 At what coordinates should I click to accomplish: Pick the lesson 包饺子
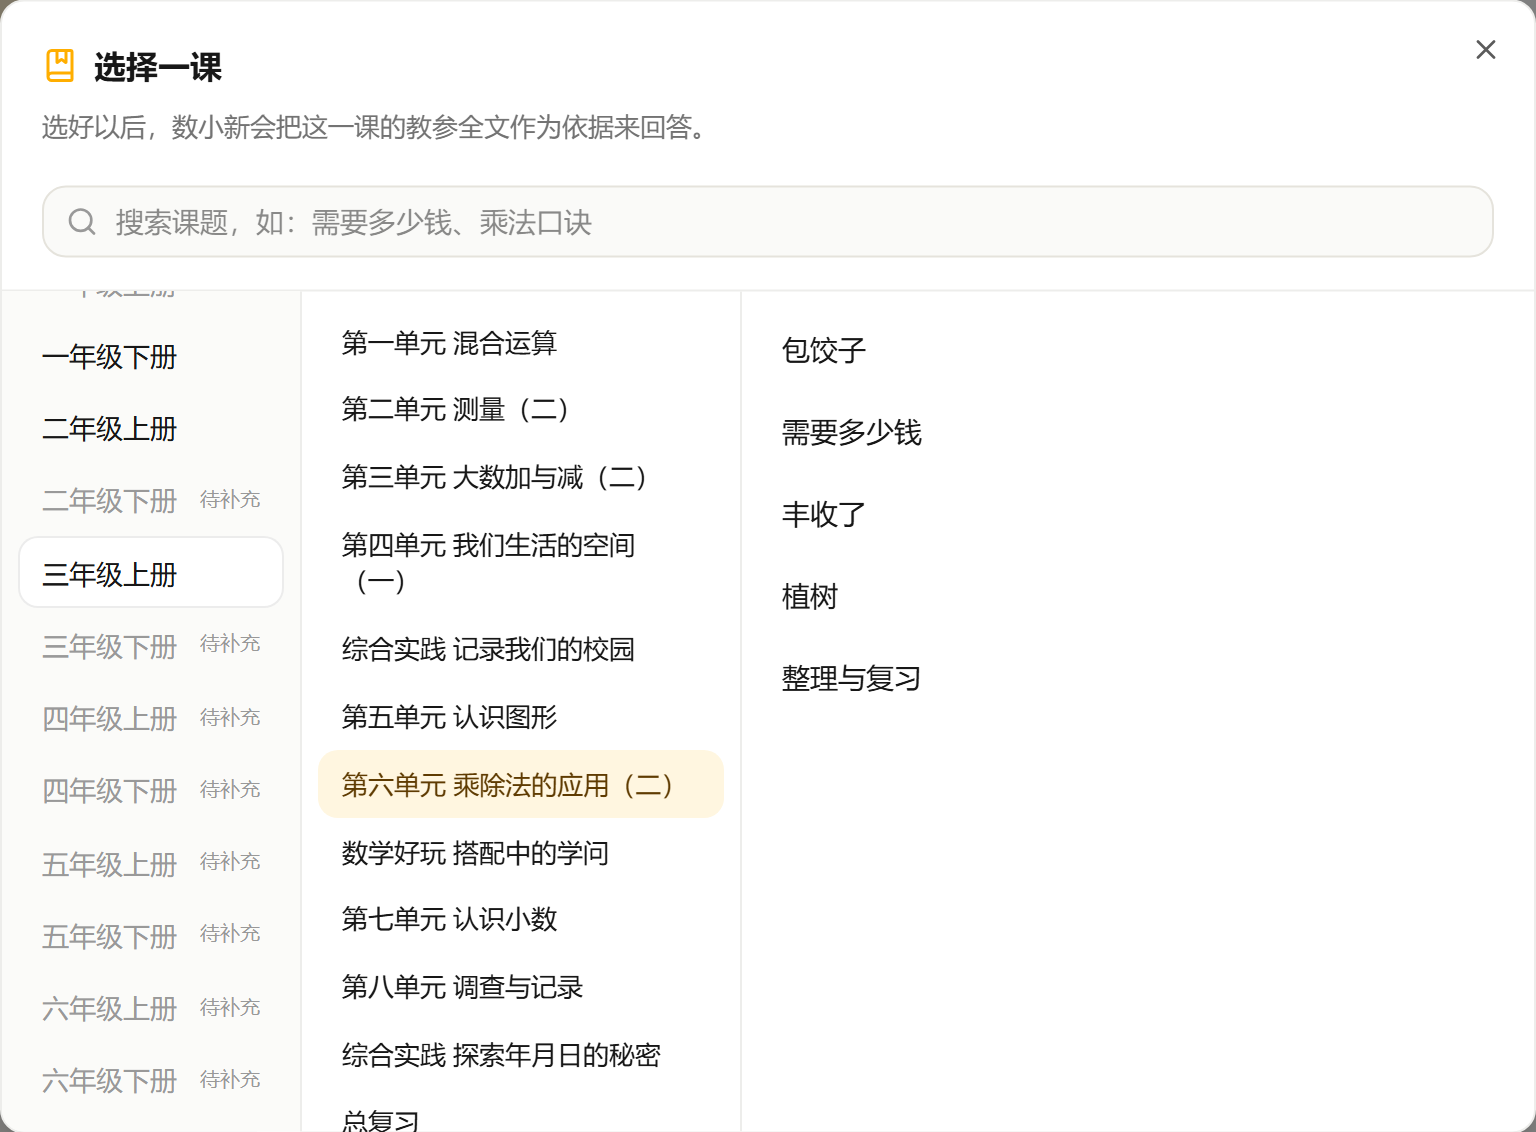tap(1138, 350)
